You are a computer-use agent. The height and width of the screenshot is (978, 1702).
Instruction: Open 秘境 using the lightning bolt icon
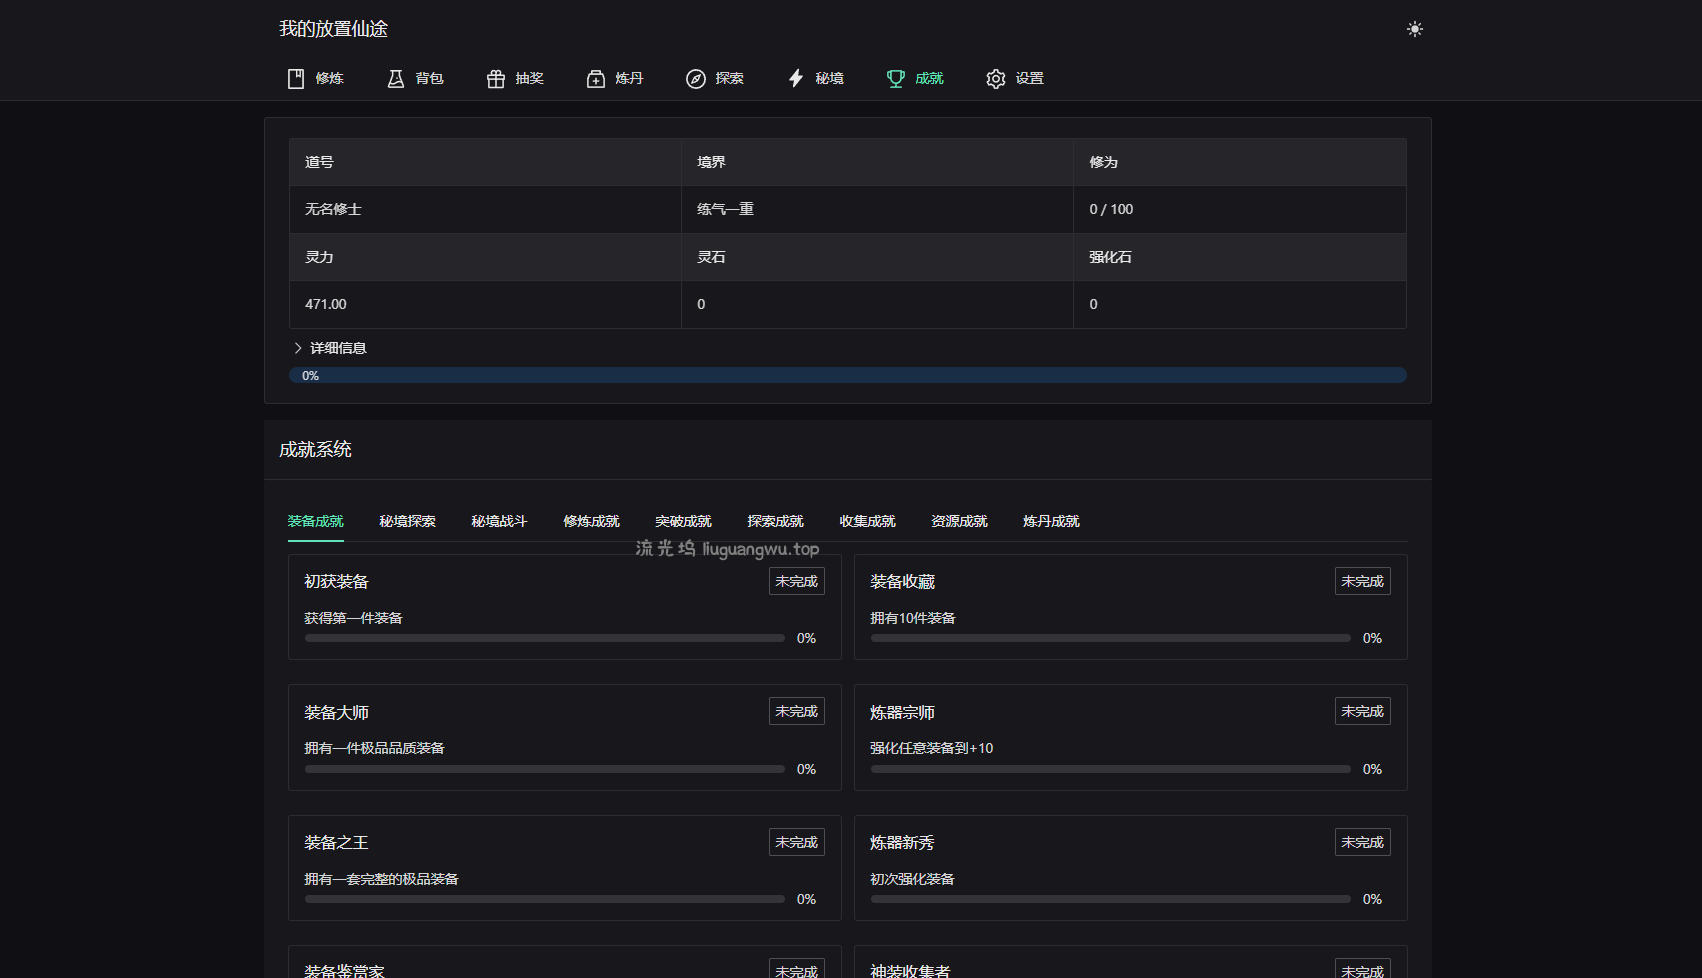[796, 79]
